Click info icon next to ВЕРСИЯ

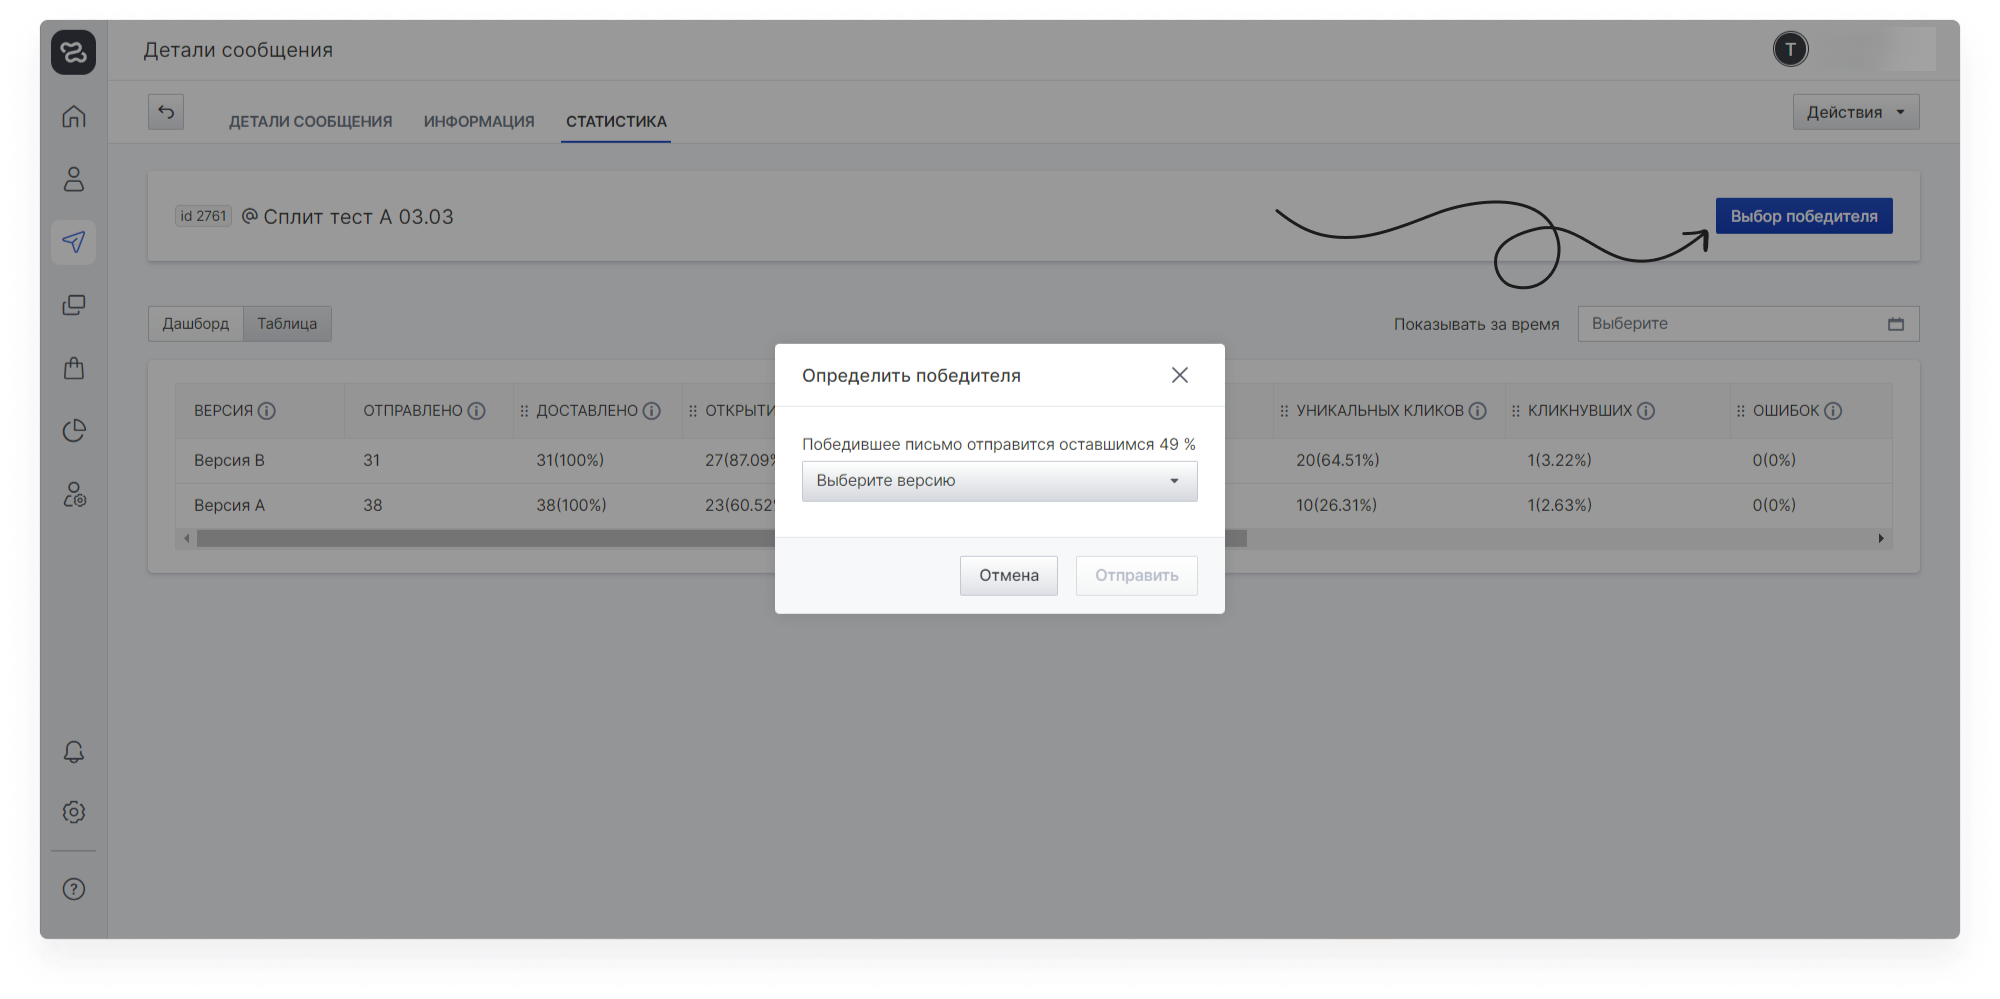coord(267,411)
